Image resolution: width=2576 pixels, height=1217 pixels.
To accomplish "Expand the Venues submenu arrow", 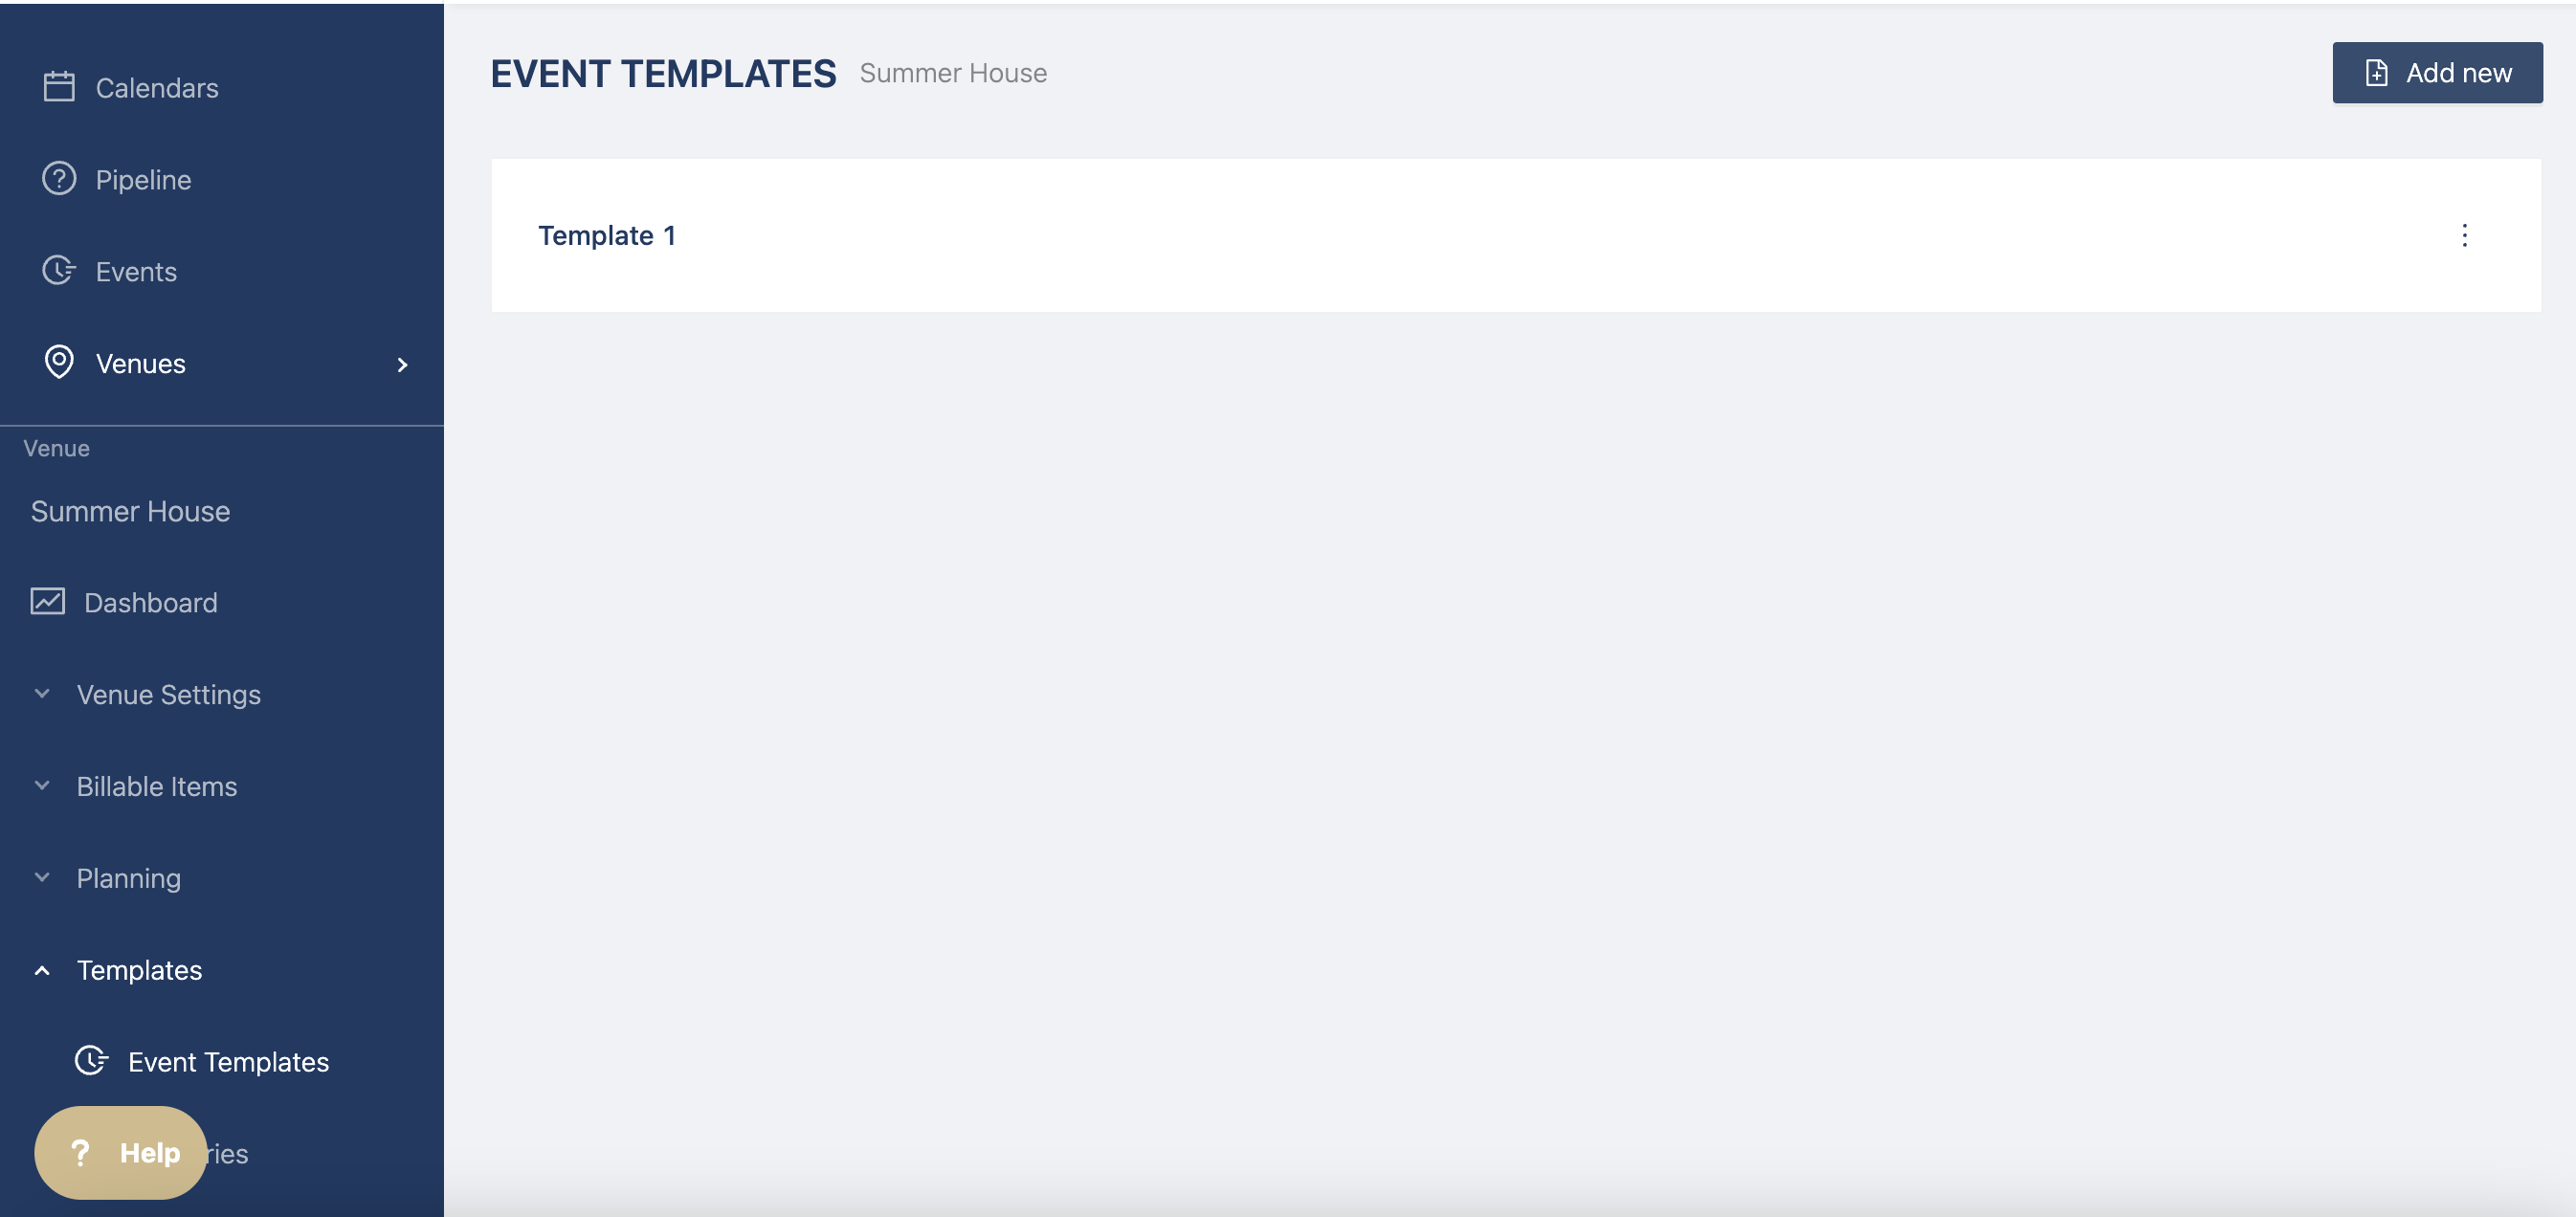I will [x=402, y=365].
